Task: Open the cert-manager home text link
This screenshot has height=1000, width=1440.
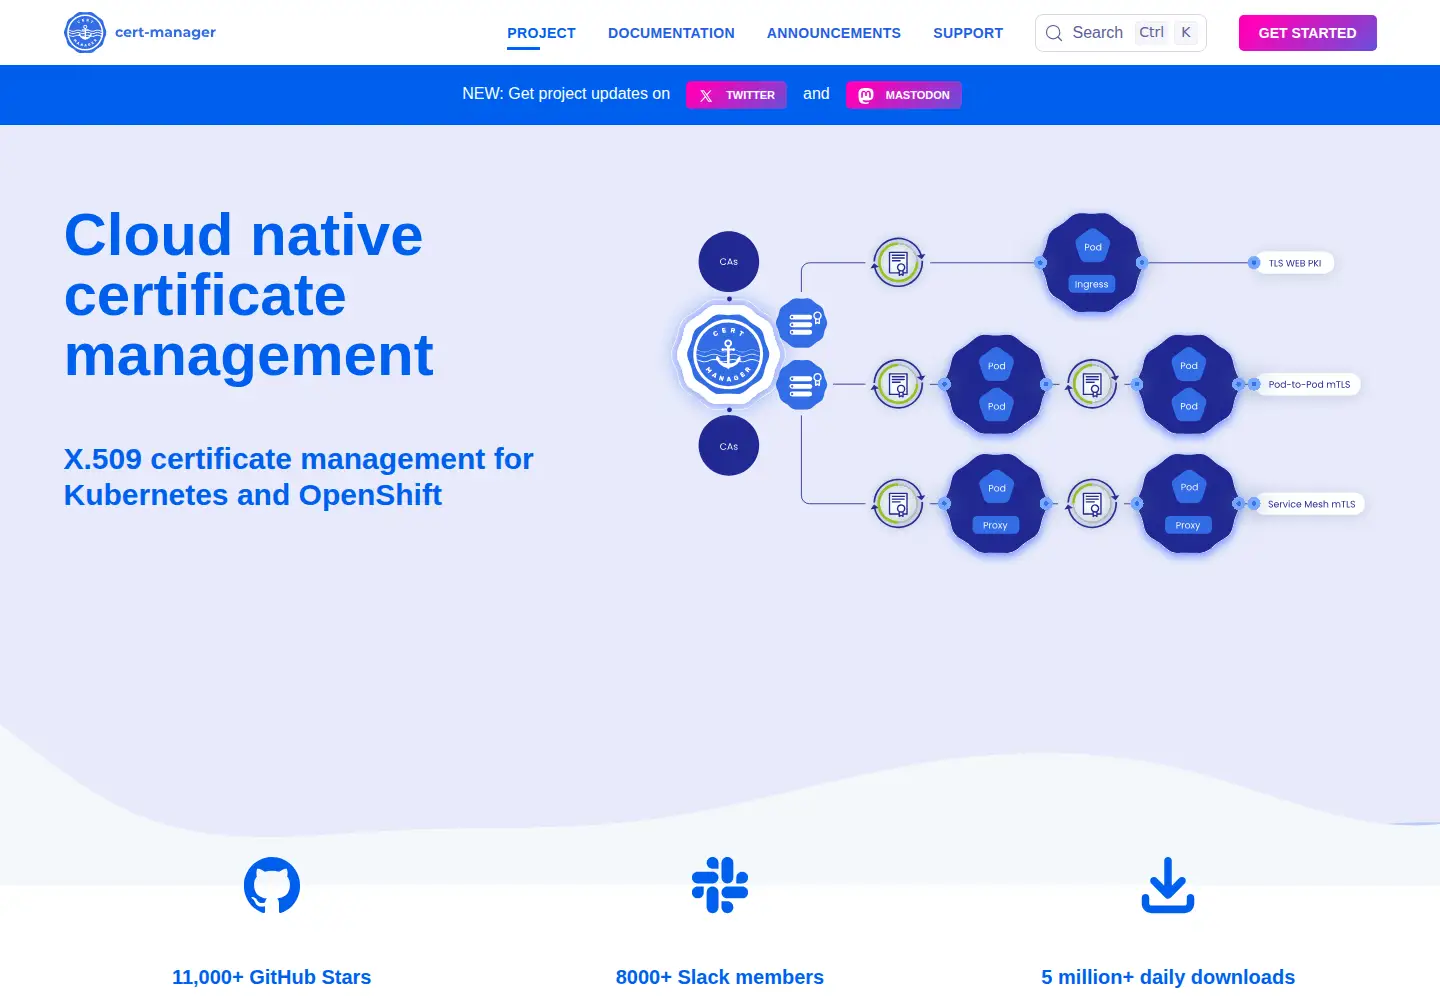Action: [x=165, y=32]
